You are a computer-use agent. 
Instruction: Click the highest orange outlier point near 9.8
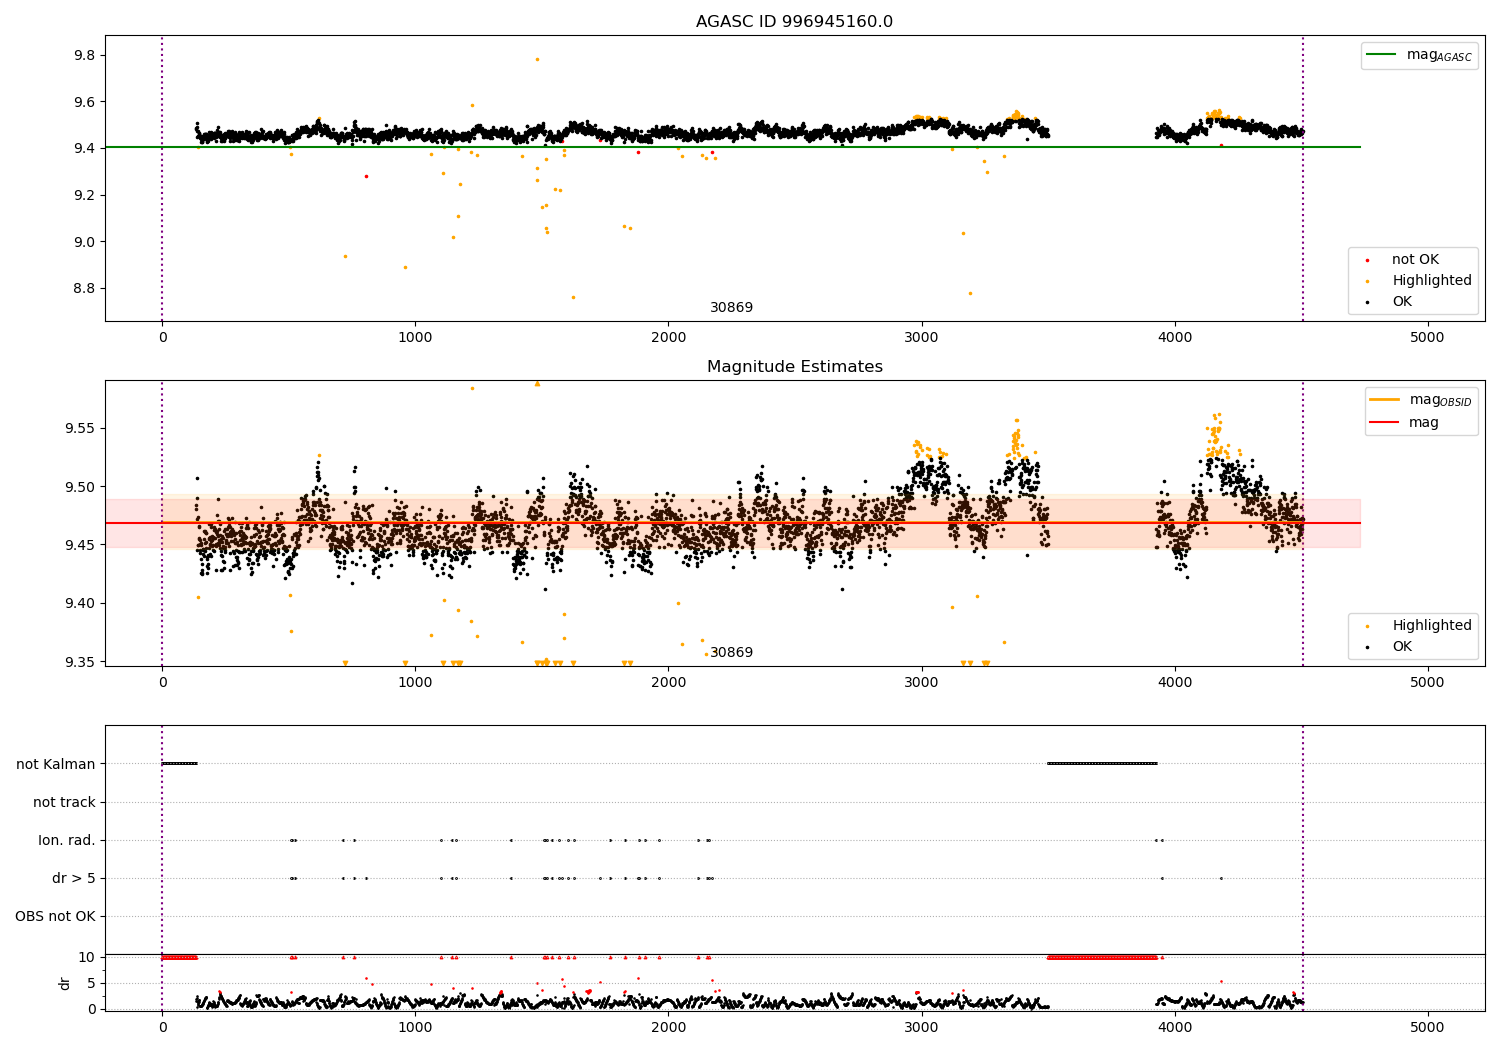coord(537,59)
